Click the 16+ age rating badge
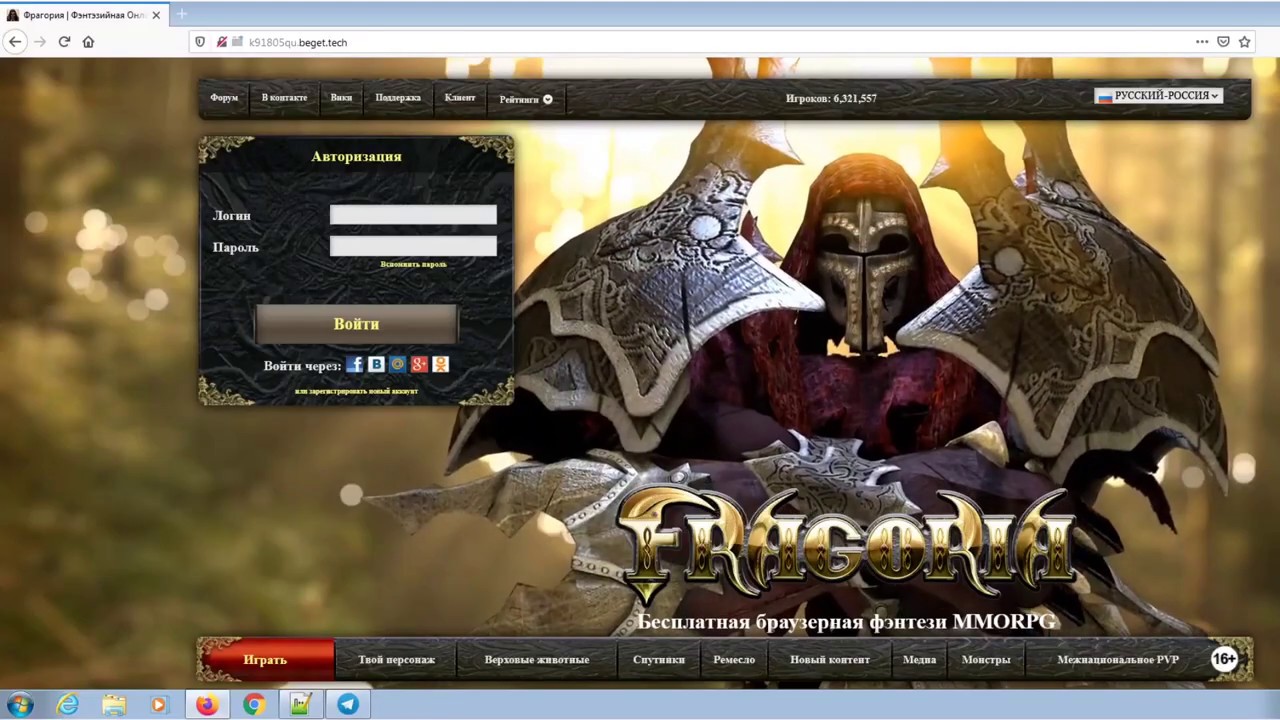Image resolution: width=1280 pixels, height=720 pixels. (x=1224, y=658)
